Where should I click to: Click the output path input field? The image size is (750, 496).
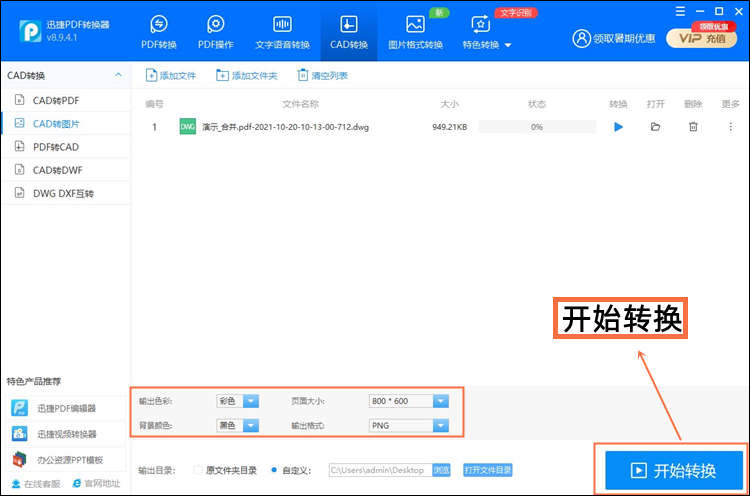[x=380, y=470]
